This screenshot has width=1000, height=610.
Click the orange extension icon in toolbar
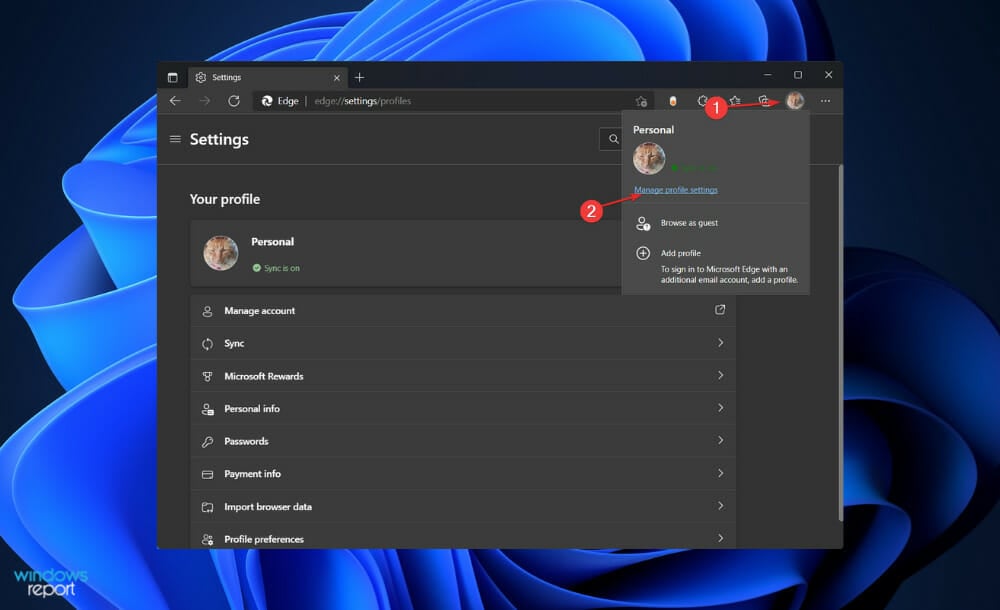(x=673, y=101)
